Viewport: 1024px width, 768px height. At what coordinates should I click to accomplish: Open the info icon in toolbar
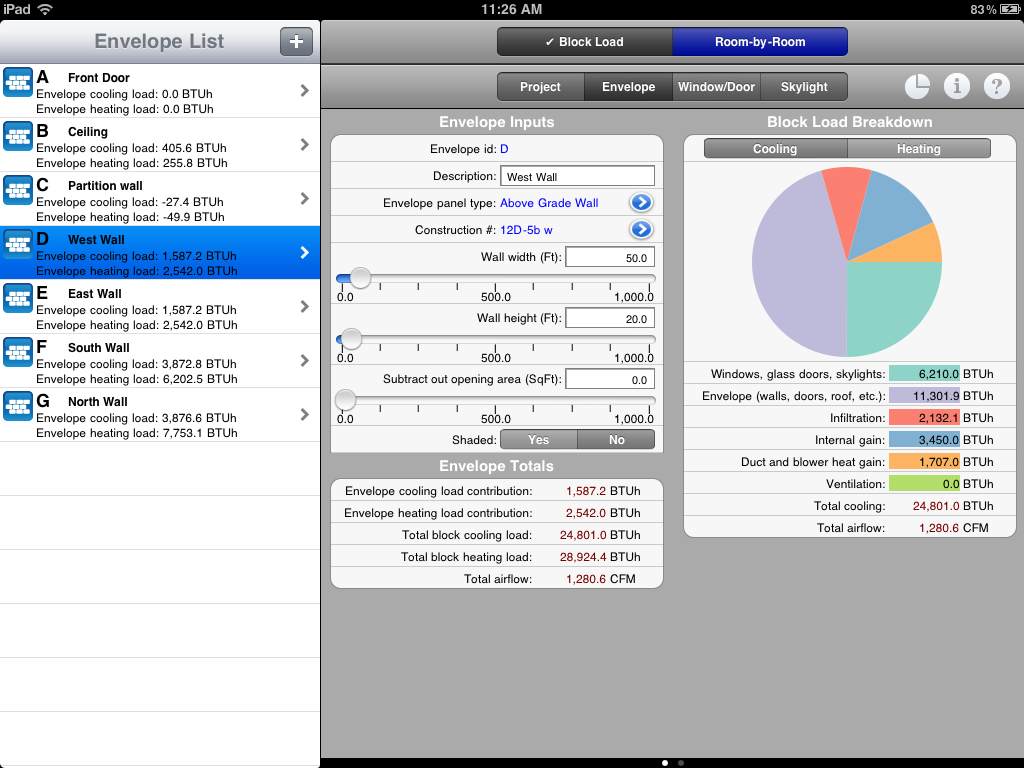(957, 87)
